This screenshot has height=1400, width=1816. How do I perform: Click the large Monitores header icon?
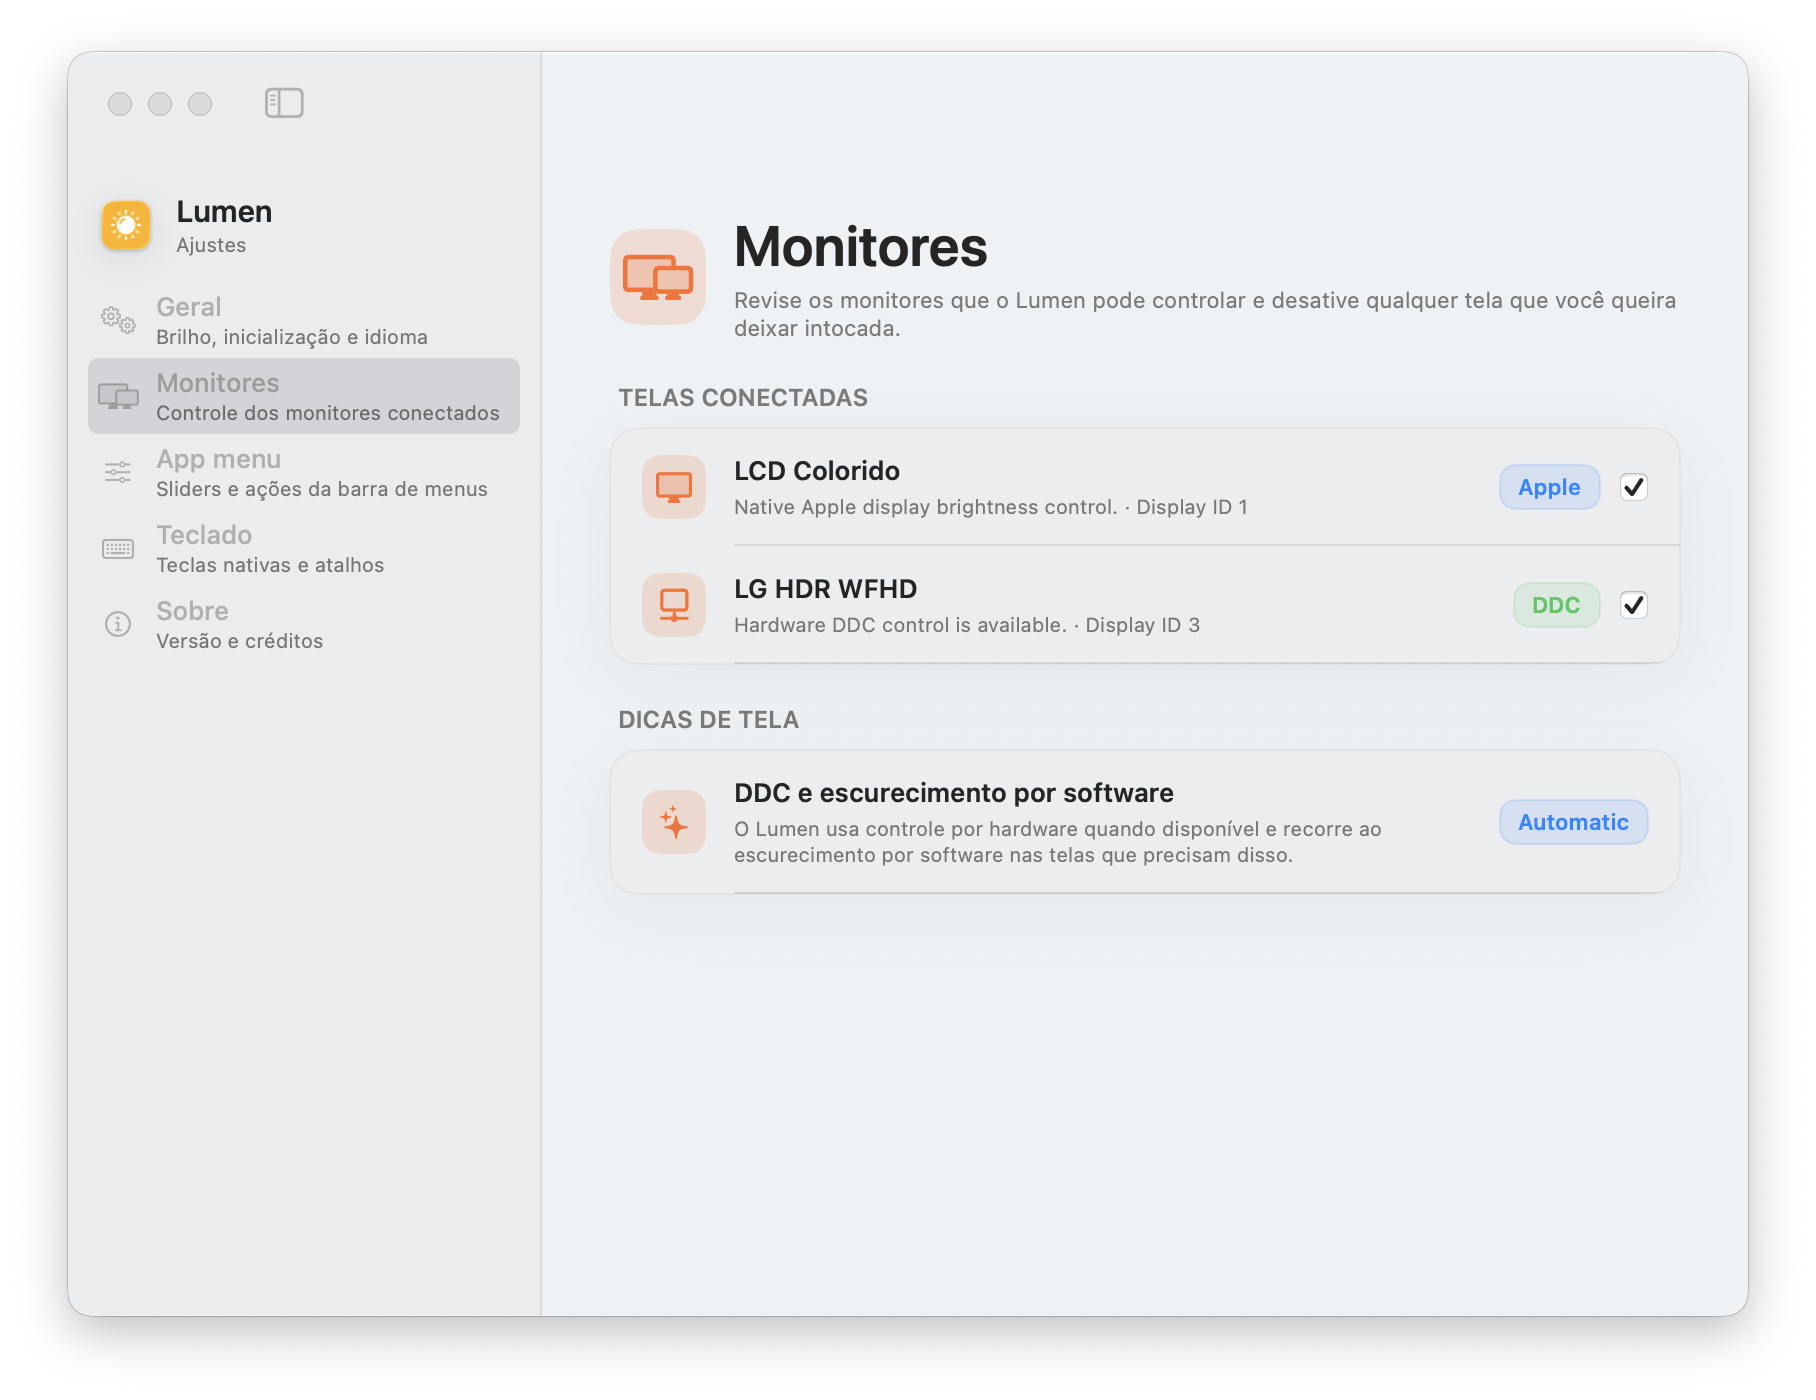(x=658, y=277)
